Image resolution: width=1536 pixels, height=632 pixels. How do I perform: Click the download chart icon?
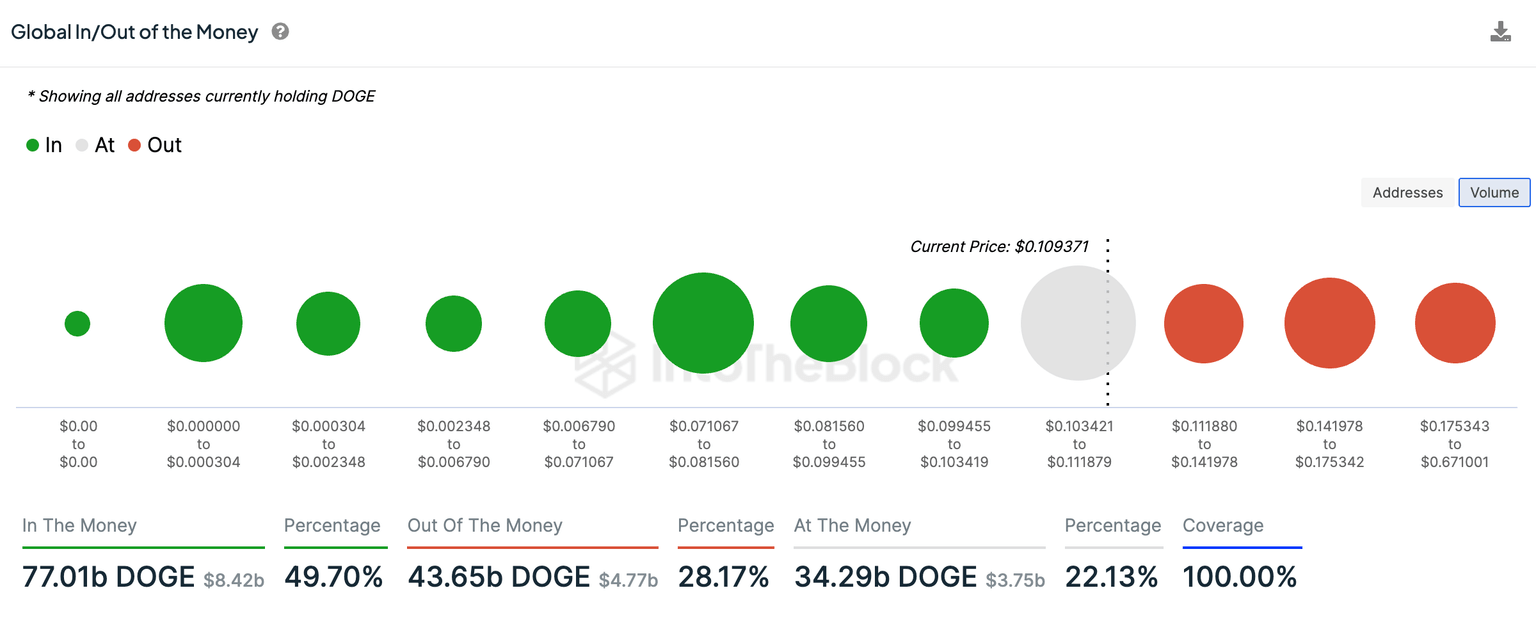(1500, 32)
